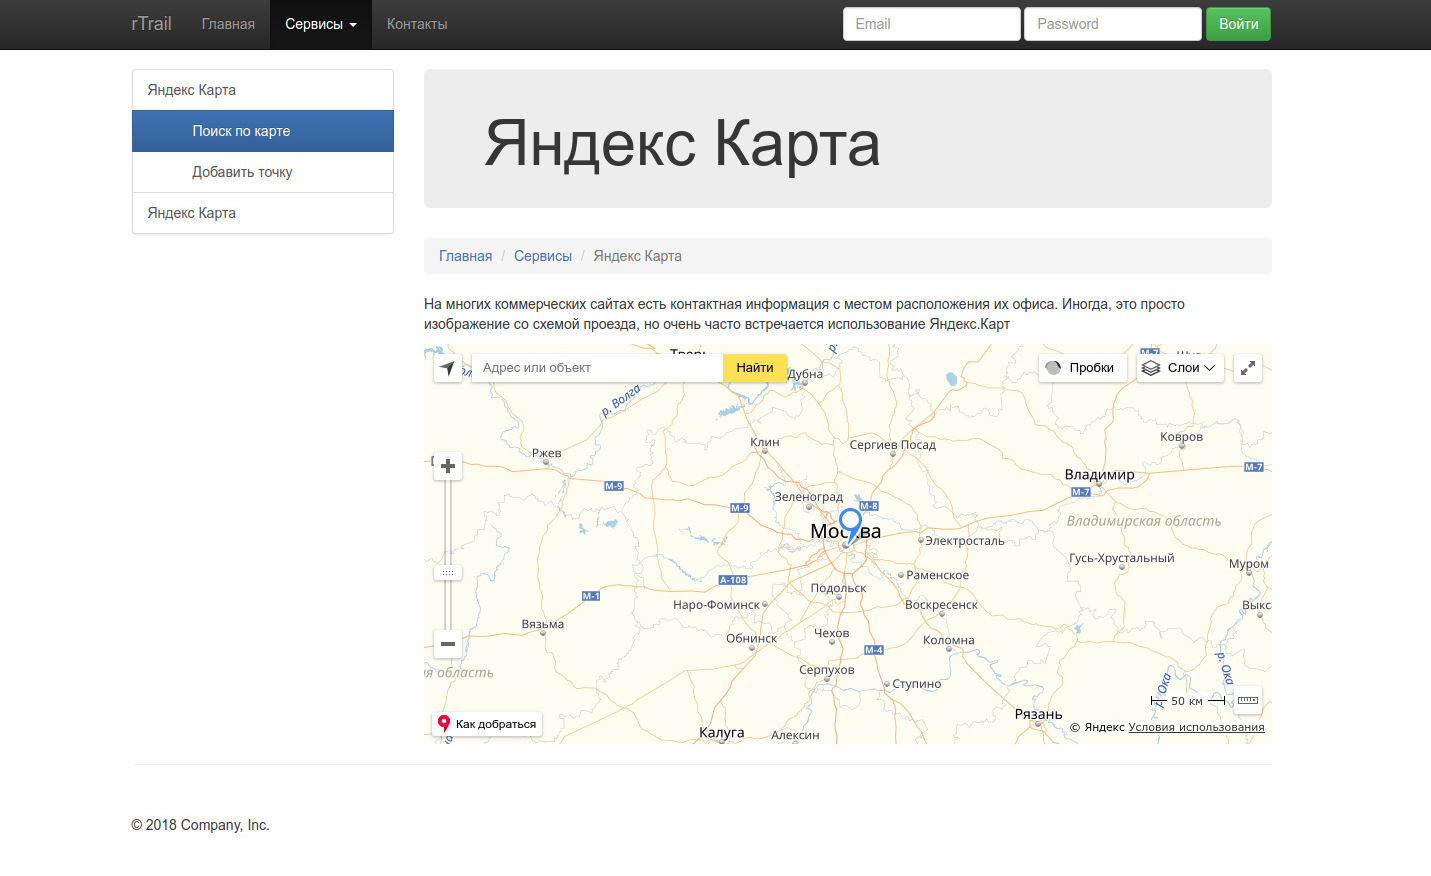Click the rTrail brand logo
The width and height of the screenshot is (1431, 876).
pos(152,24)
